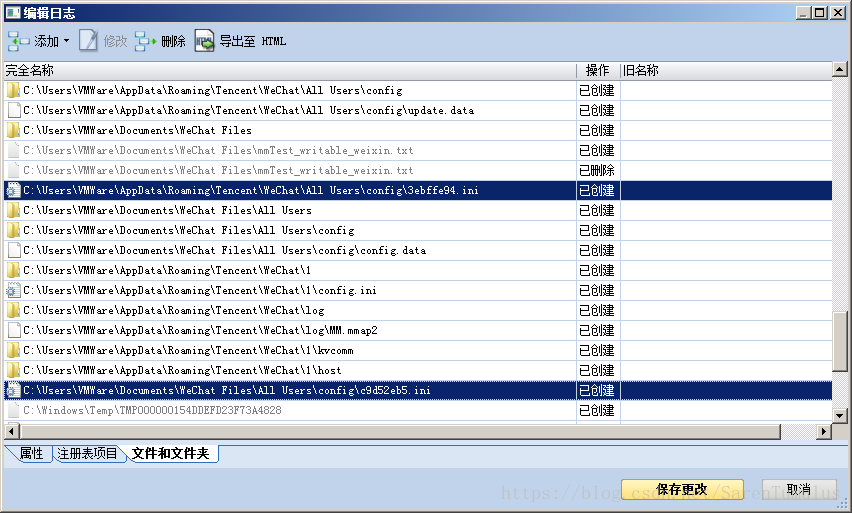
Task: Select the update.data file path text
Action: point(248,110)
